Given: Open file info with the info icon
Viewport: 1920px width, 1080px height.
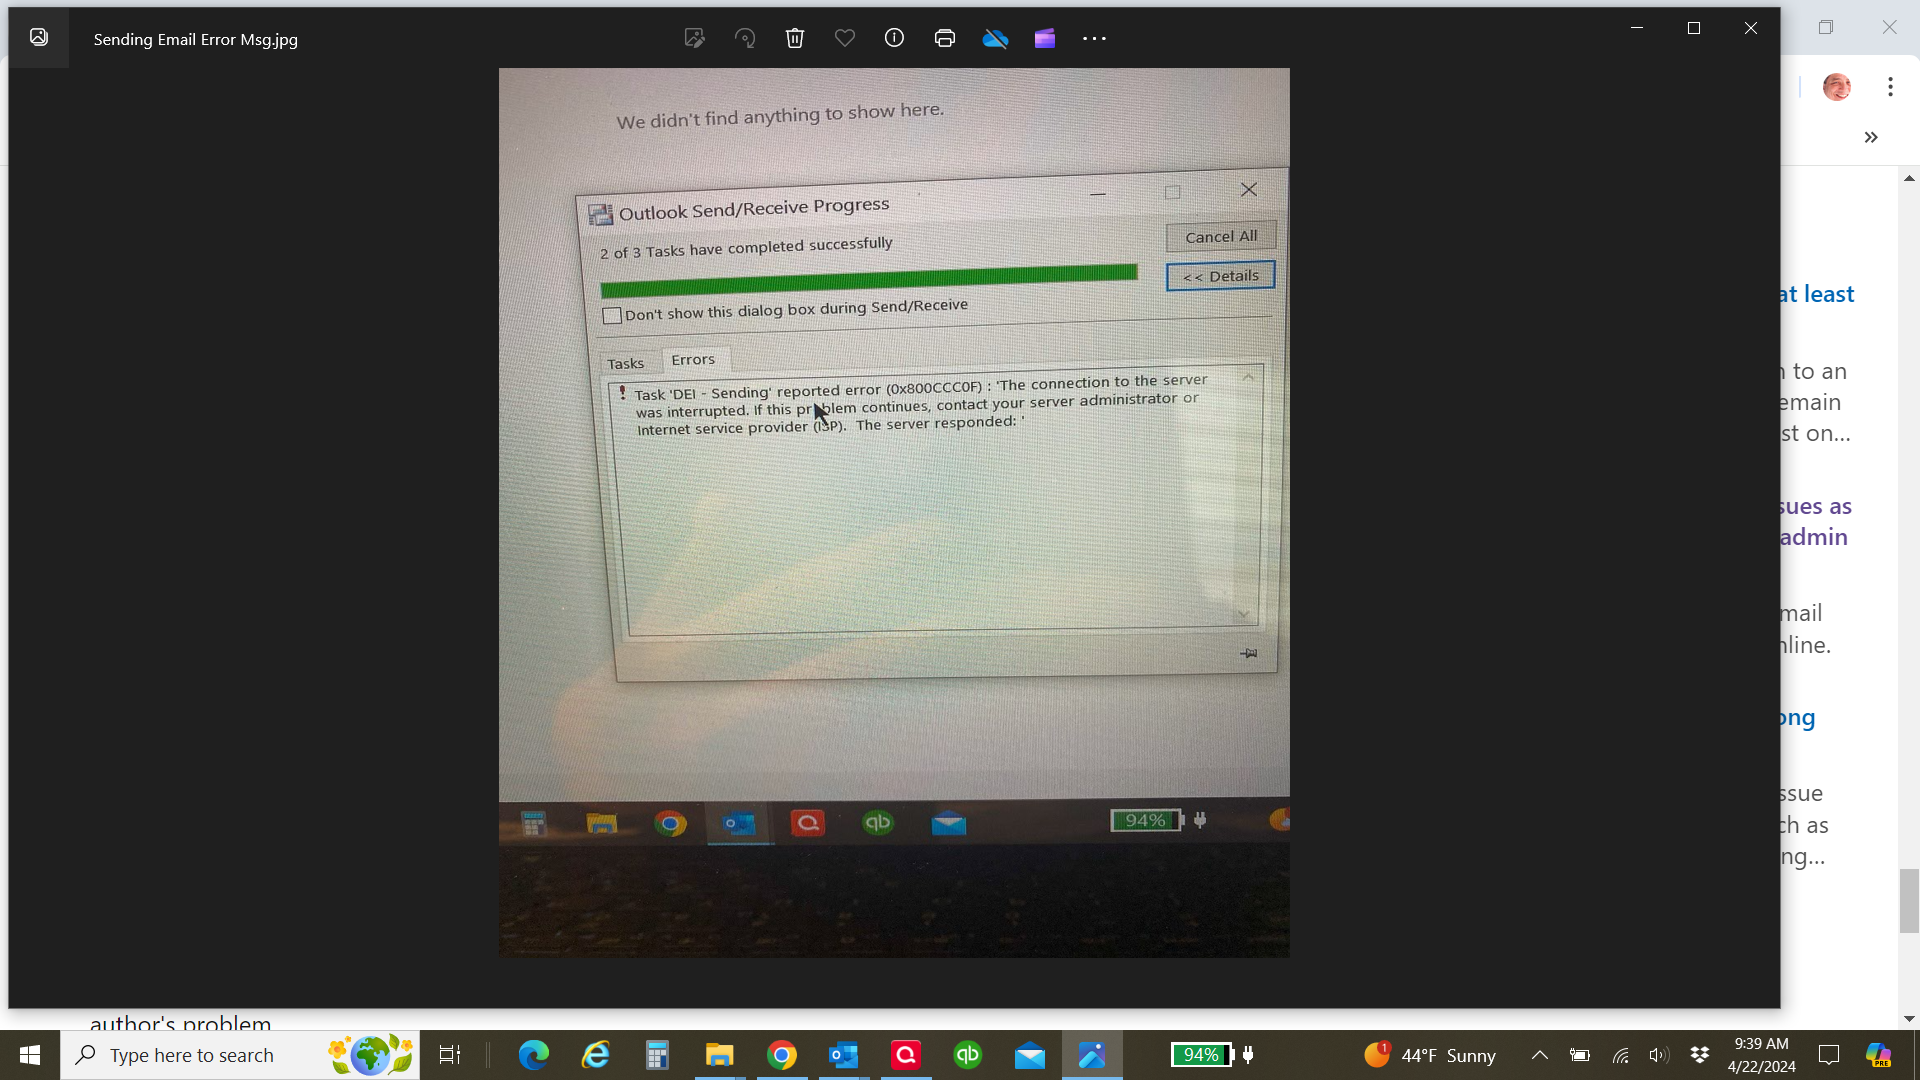Looking at the screenshot, I should point(894,38).
